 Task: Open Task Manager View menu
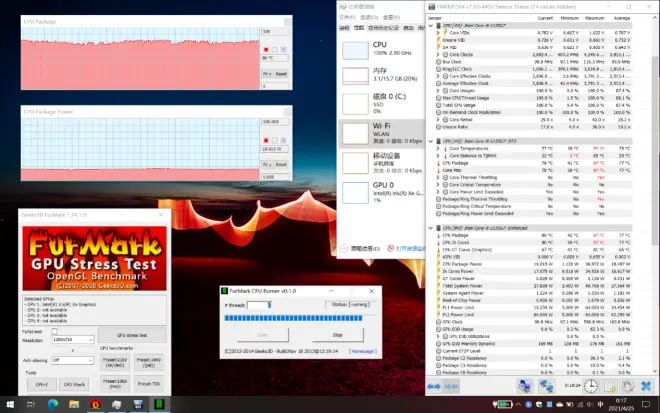pyautogui.click(x=391, y=17)
